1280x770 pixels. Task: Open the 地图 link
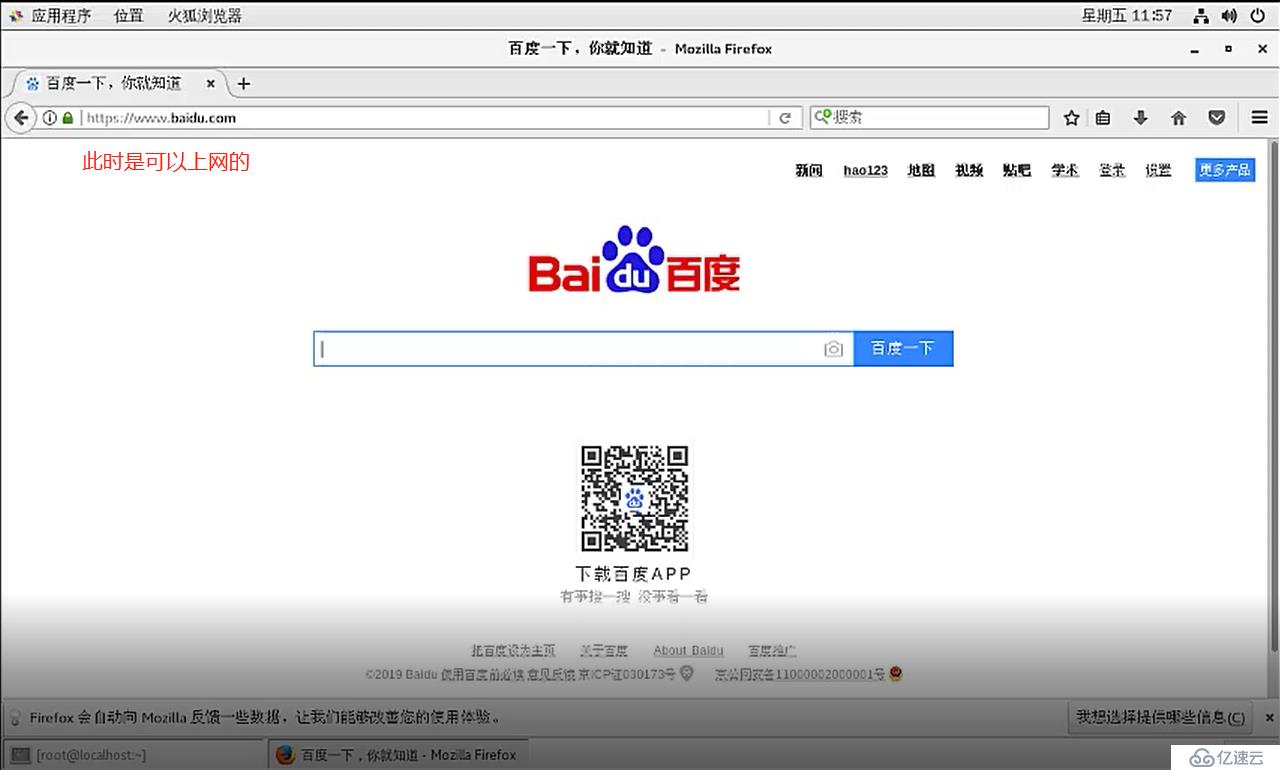921,170
